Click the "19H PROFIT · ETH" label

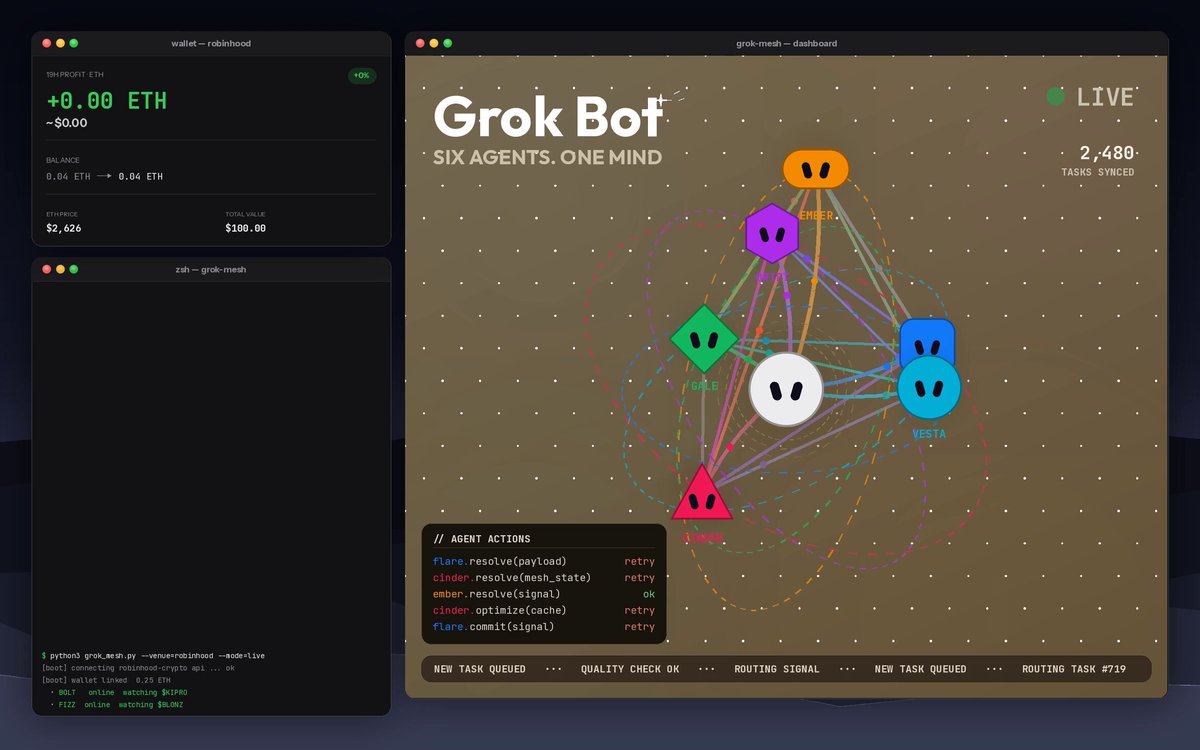coord(75,75)
